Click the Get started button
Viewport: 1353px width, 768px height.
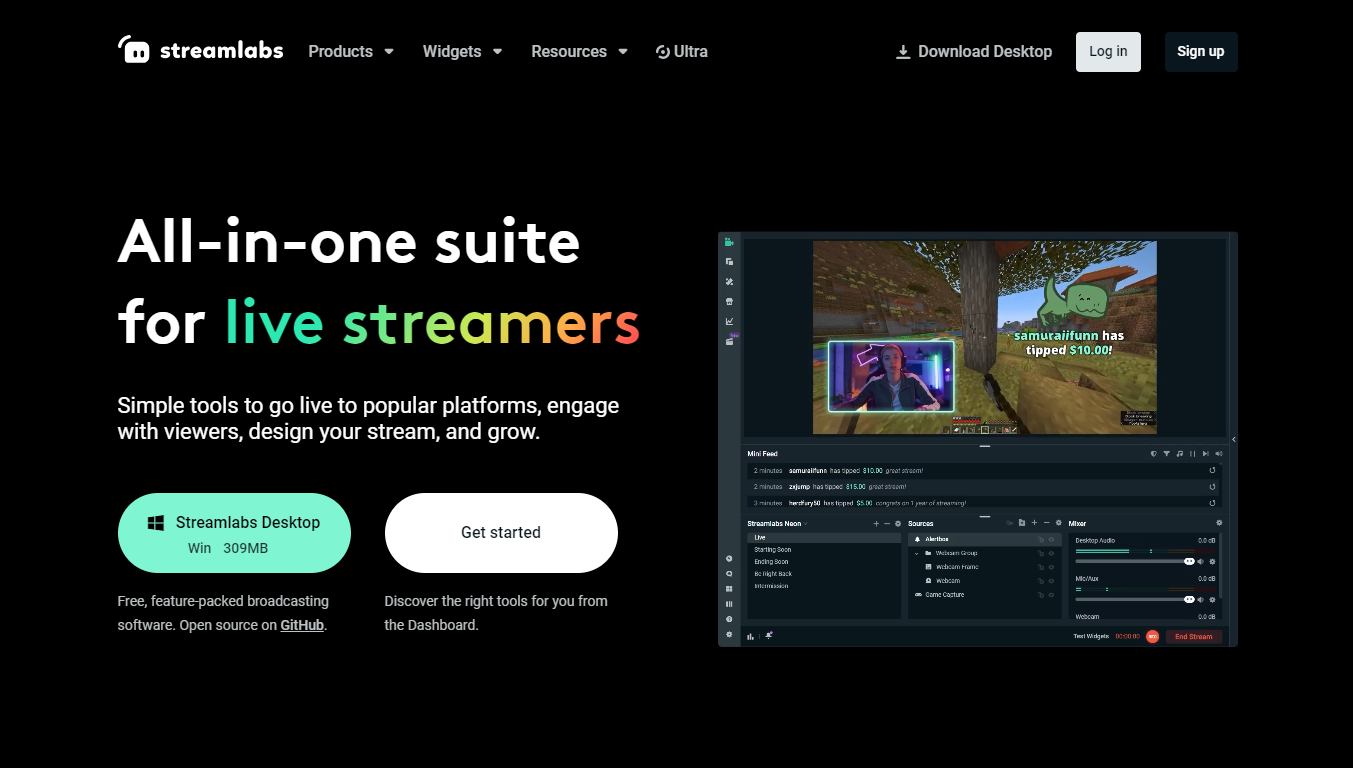(x=501, y=533)
